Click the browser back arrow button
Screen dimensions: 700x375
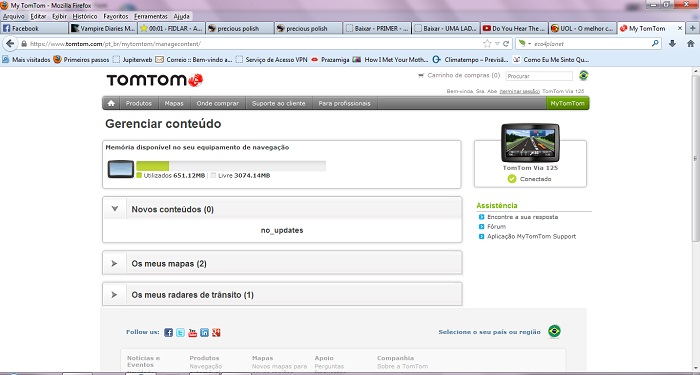tap(10, 44)
